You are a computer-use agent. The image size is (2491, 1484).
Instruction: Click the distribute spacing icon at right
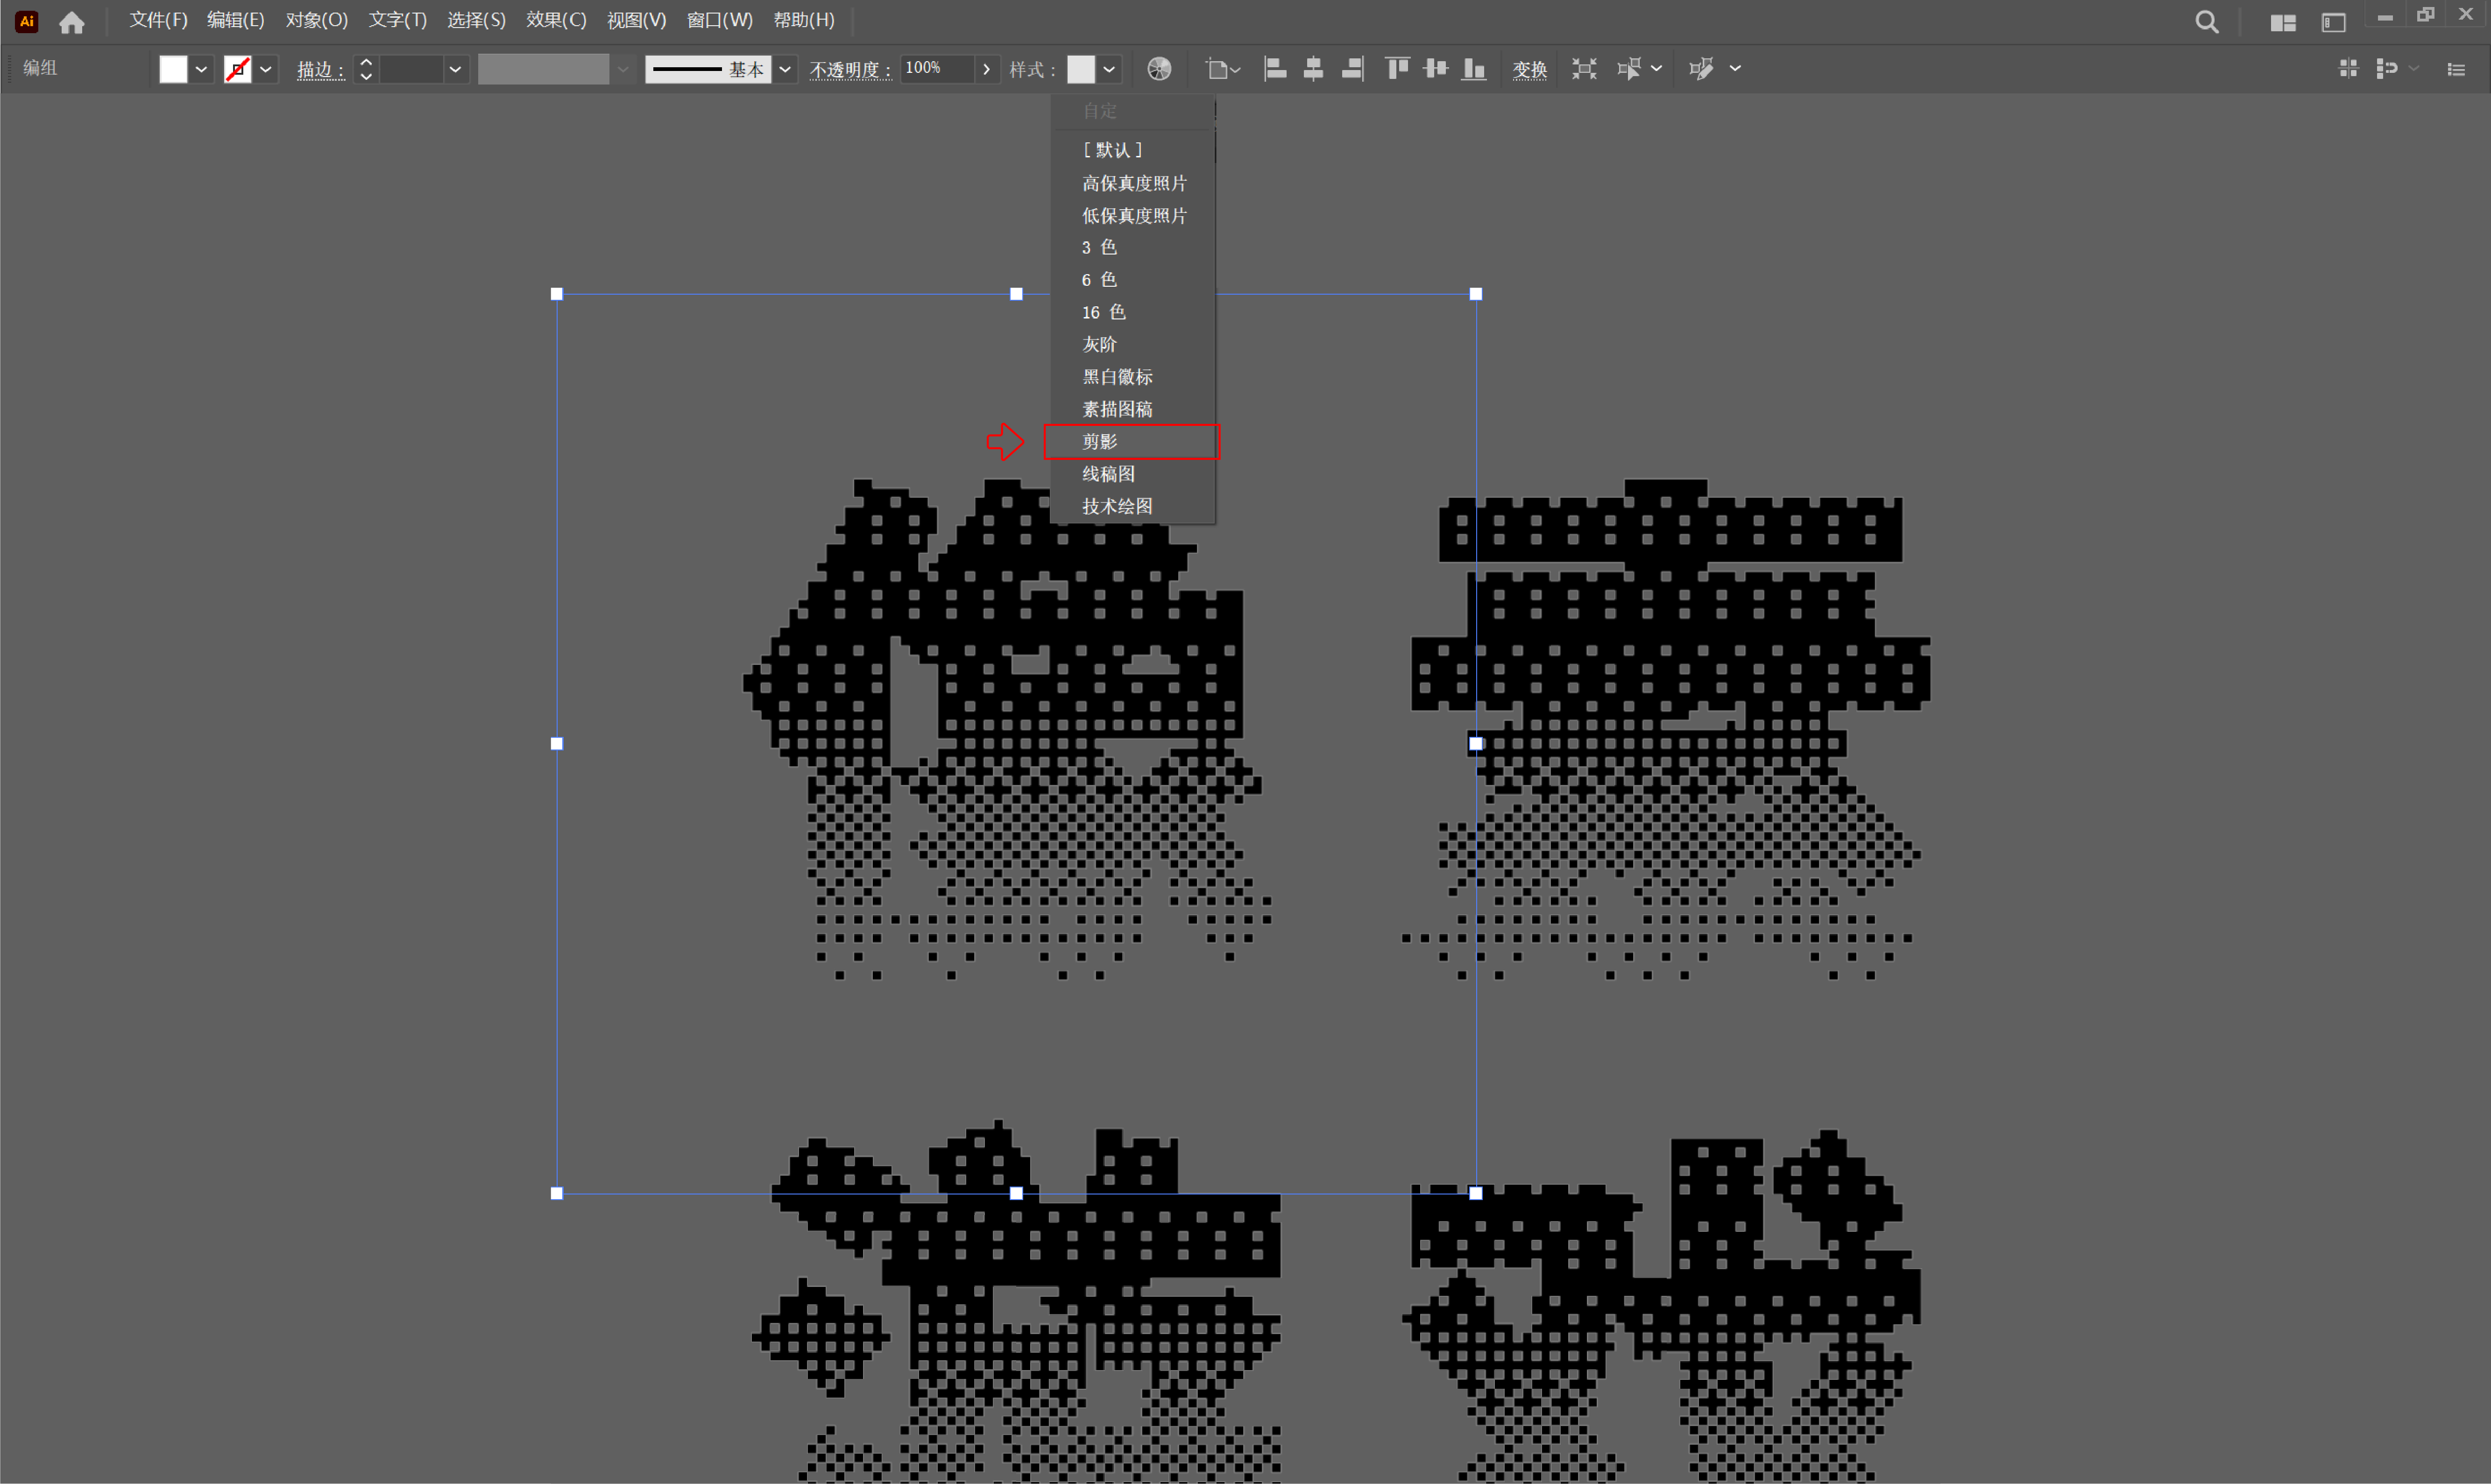tap(2387, 68)
